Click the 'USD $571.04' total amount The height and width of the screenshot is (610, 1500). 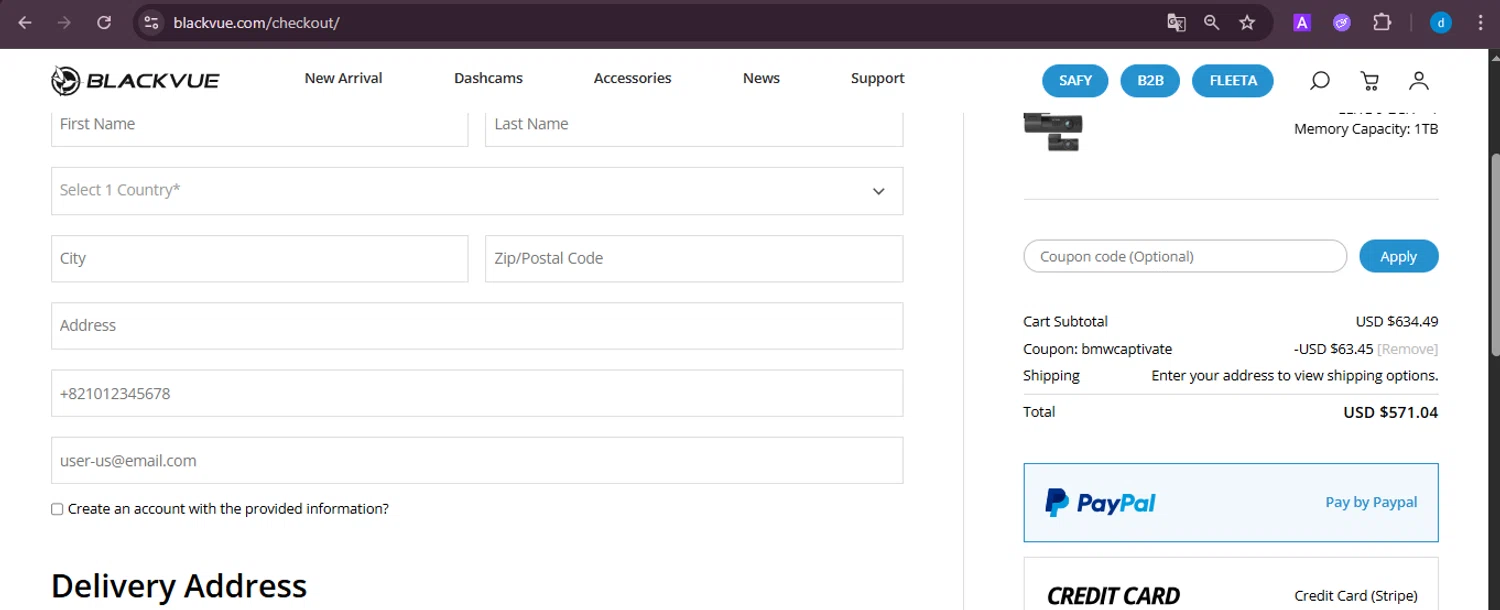(1390, 412)
